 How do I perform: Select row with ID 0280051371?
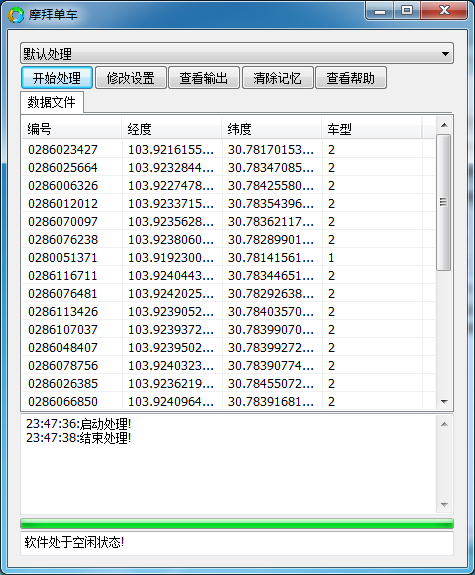229,257
